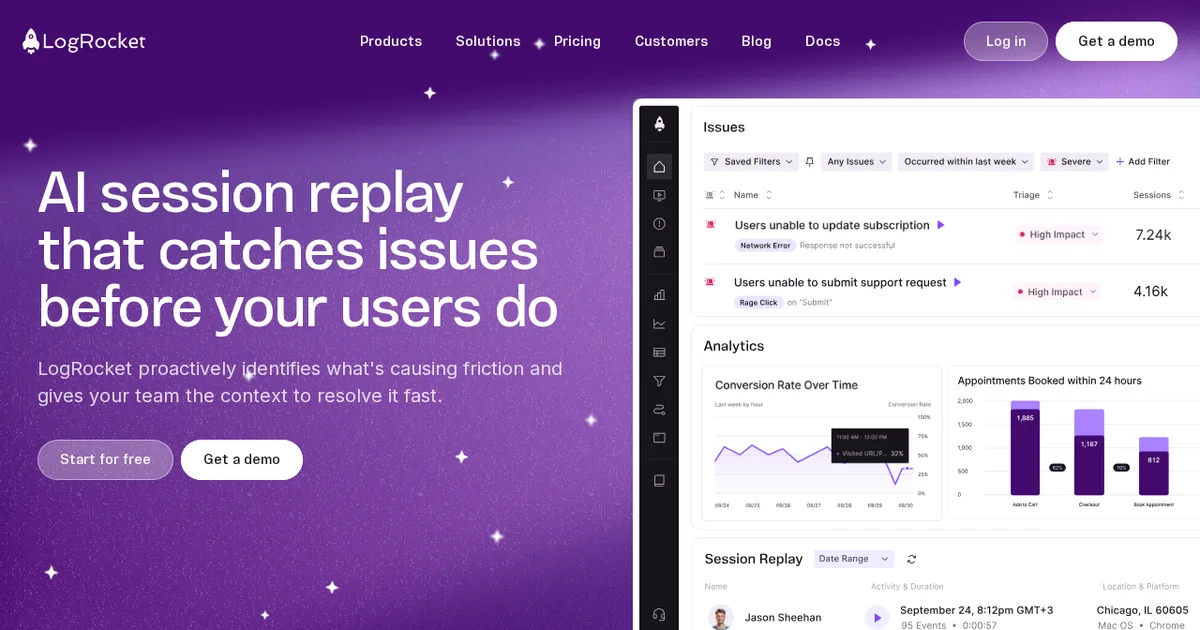The height and width of the screenshot is (630, 1200).
Task: Open the Docs link
Action: point(822,41)
